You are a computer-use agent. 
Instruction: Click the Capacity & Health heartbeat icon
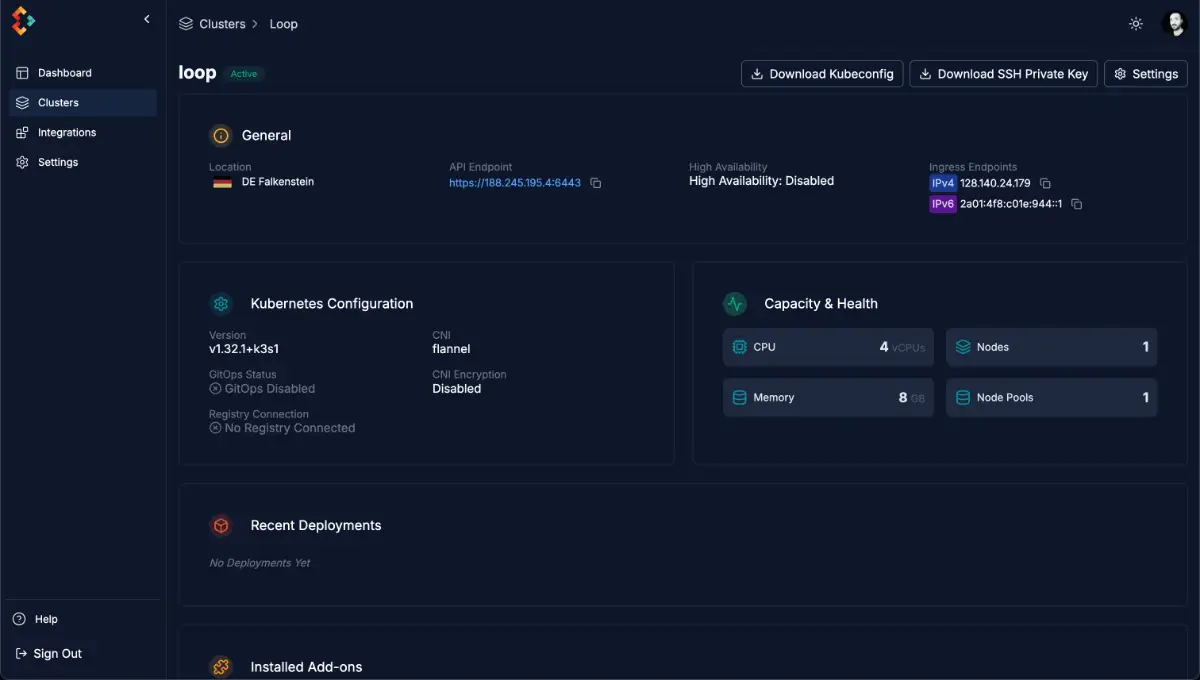(735, 304)
